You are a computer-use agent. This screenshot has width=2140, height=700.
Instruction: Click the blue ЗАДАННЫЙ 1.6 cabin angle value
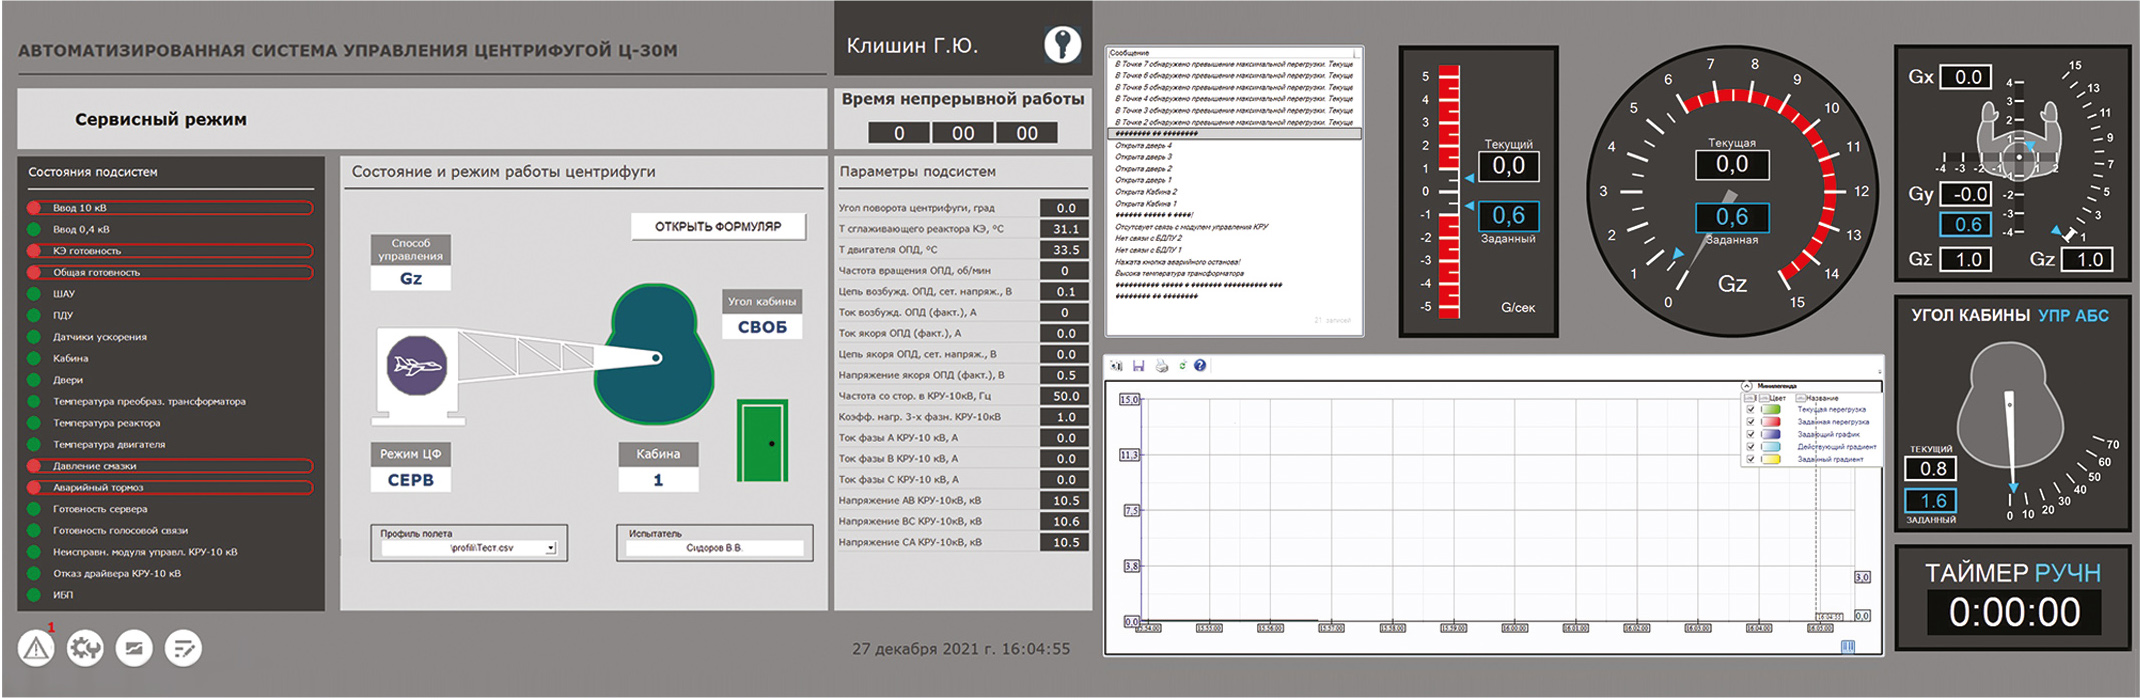(x=1932, y=500)
